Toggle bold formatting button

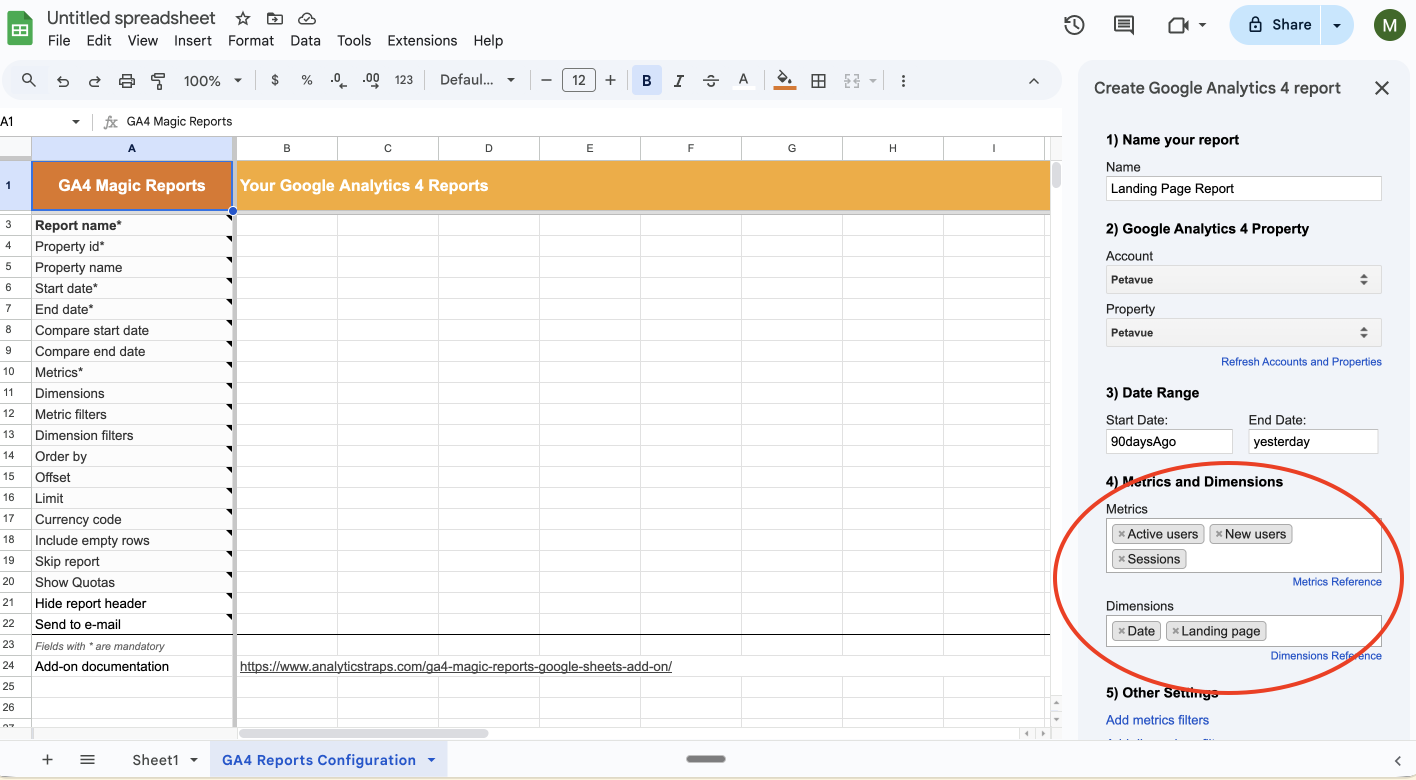click(647, 81)
